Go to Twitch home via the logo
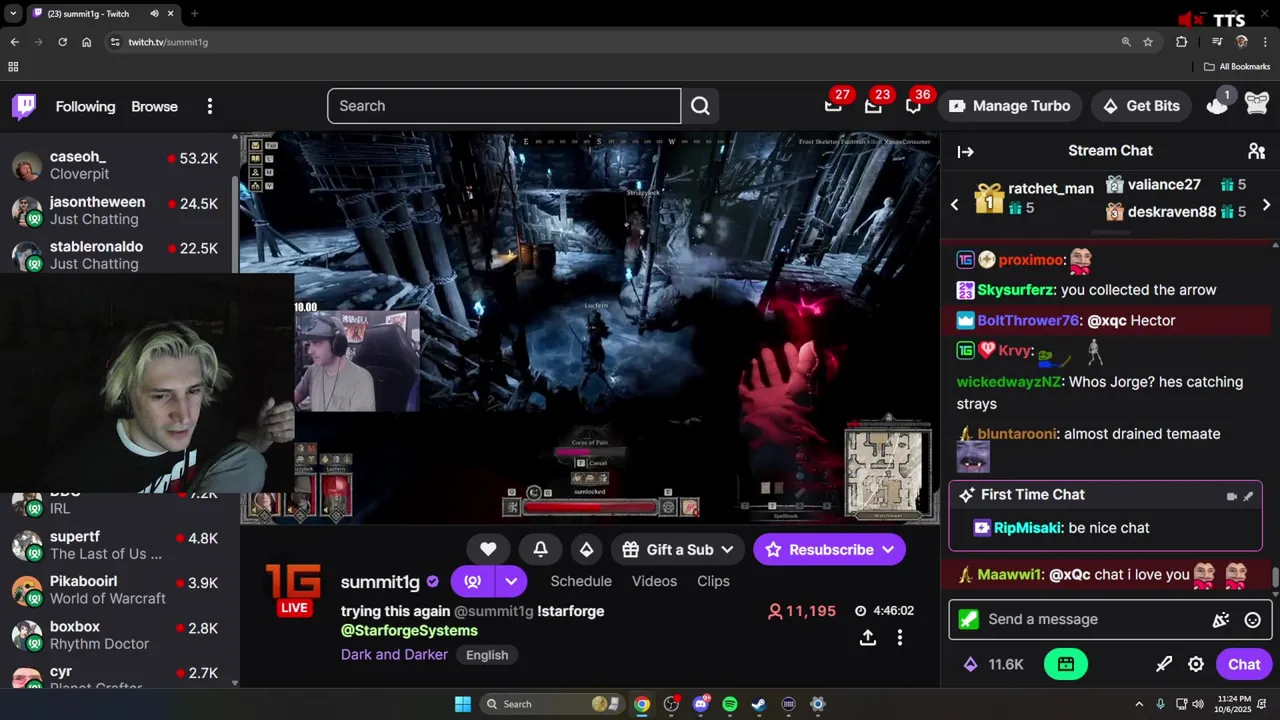This screenshot has width=1280, height=720. pyautogui.click(x=24, y=106)
